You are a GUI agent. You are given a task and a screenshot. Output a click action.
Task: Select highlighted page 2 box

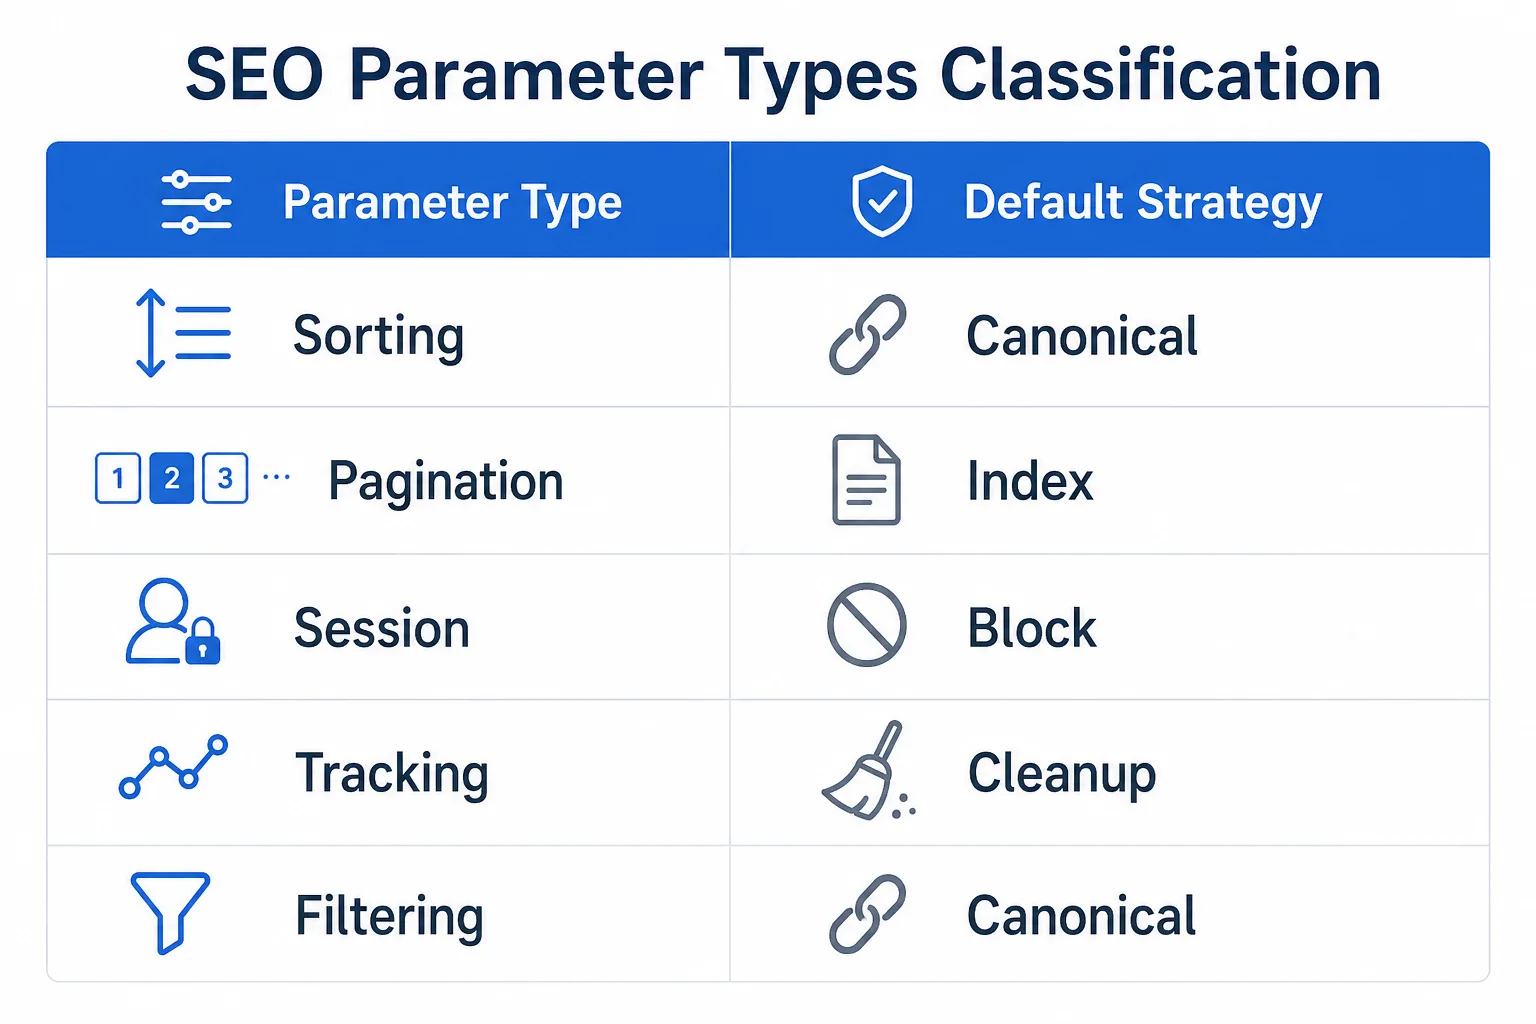pos(172,478)
